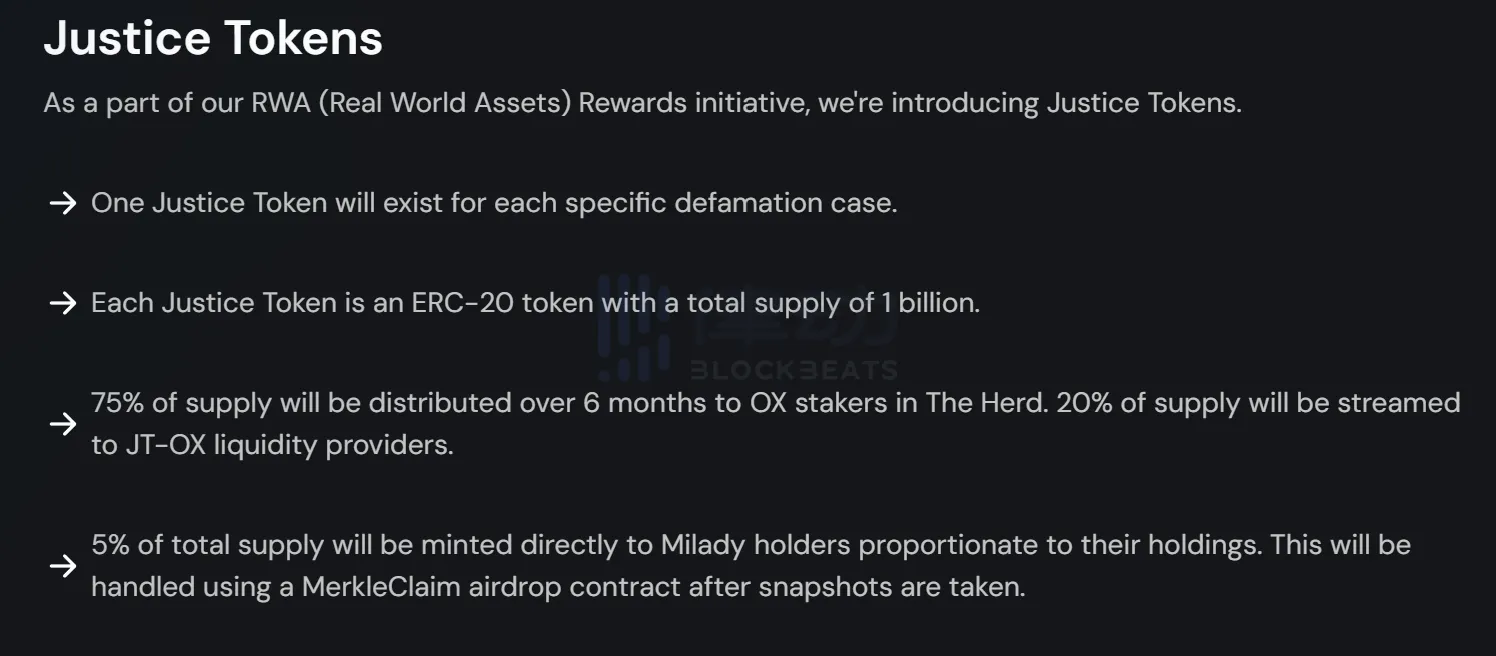This screenshot has height=656, width=1496.
Task: Click the 'RWA (Real World Assets)' text
Action: (411, 103)
